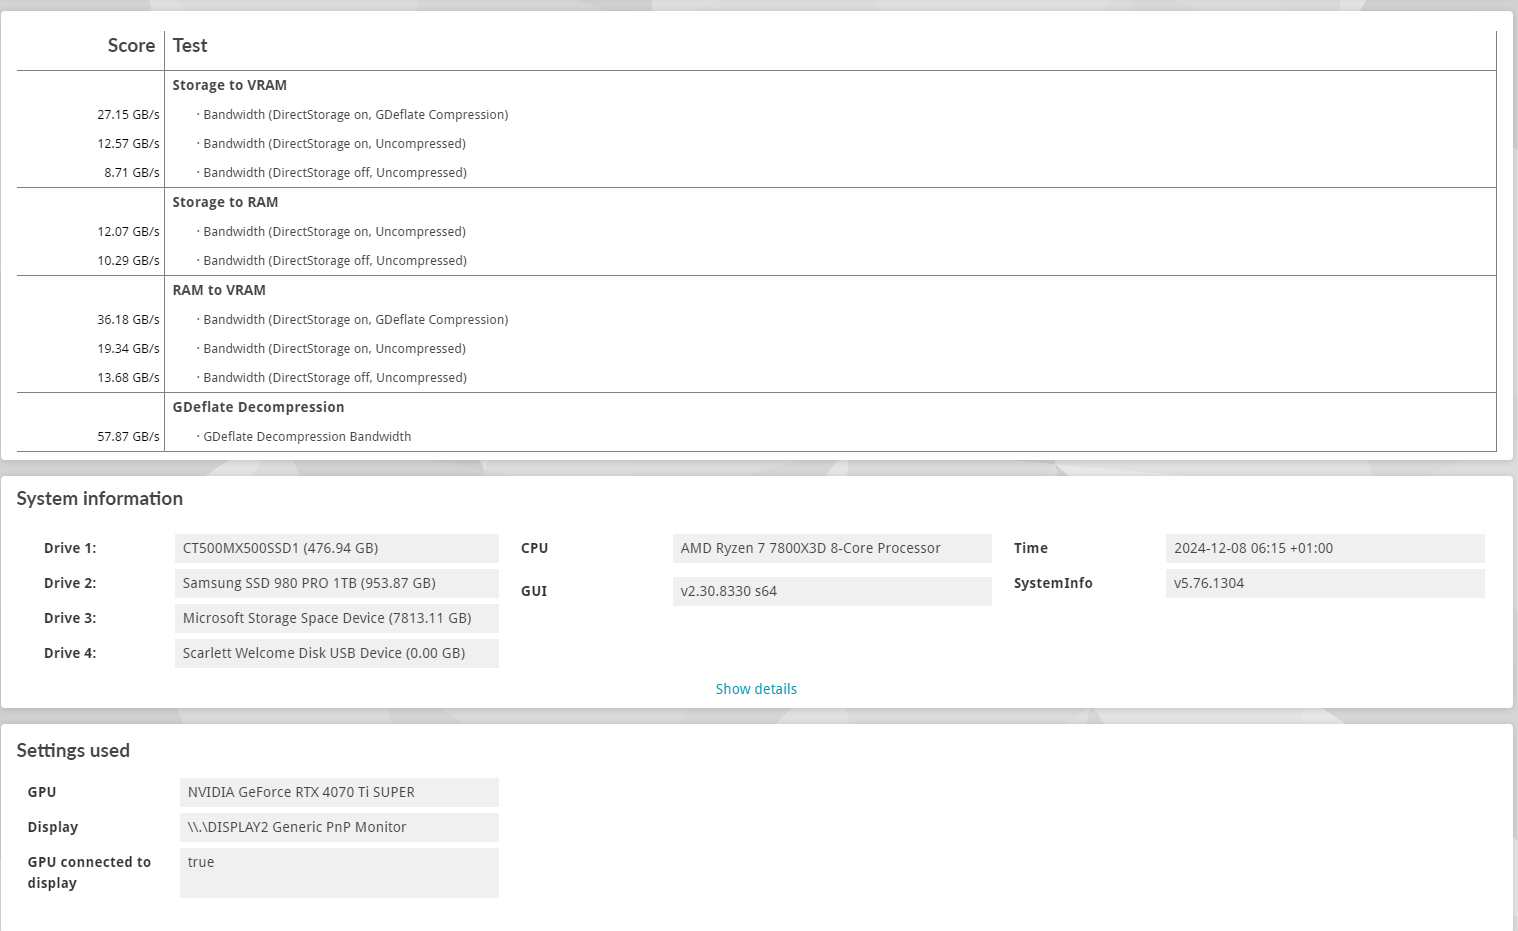Click the AMD Ryzen 7 7800X3D field
Screen dimensions: 1518x931
(x=832, y=548)
